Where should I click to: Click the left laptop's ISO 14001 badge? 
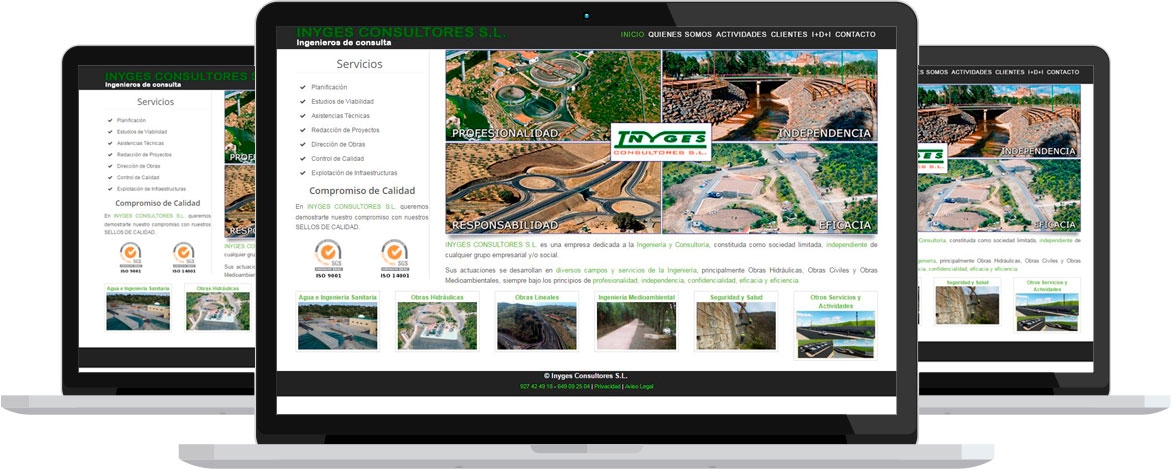184,257
